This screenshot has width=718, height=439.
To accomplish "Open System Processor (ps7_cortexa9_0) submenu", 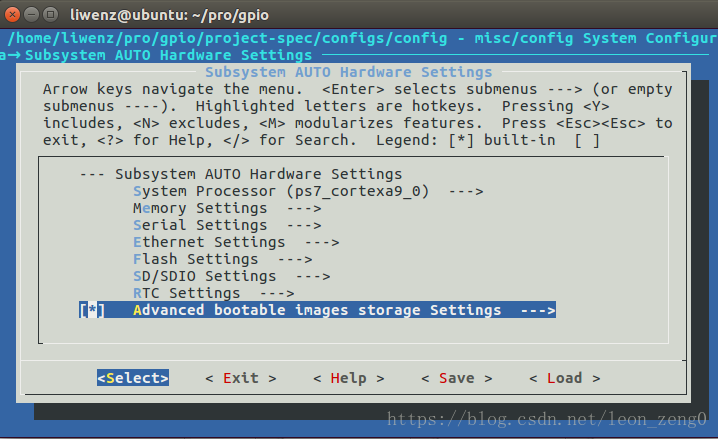I will pos(308,191).
